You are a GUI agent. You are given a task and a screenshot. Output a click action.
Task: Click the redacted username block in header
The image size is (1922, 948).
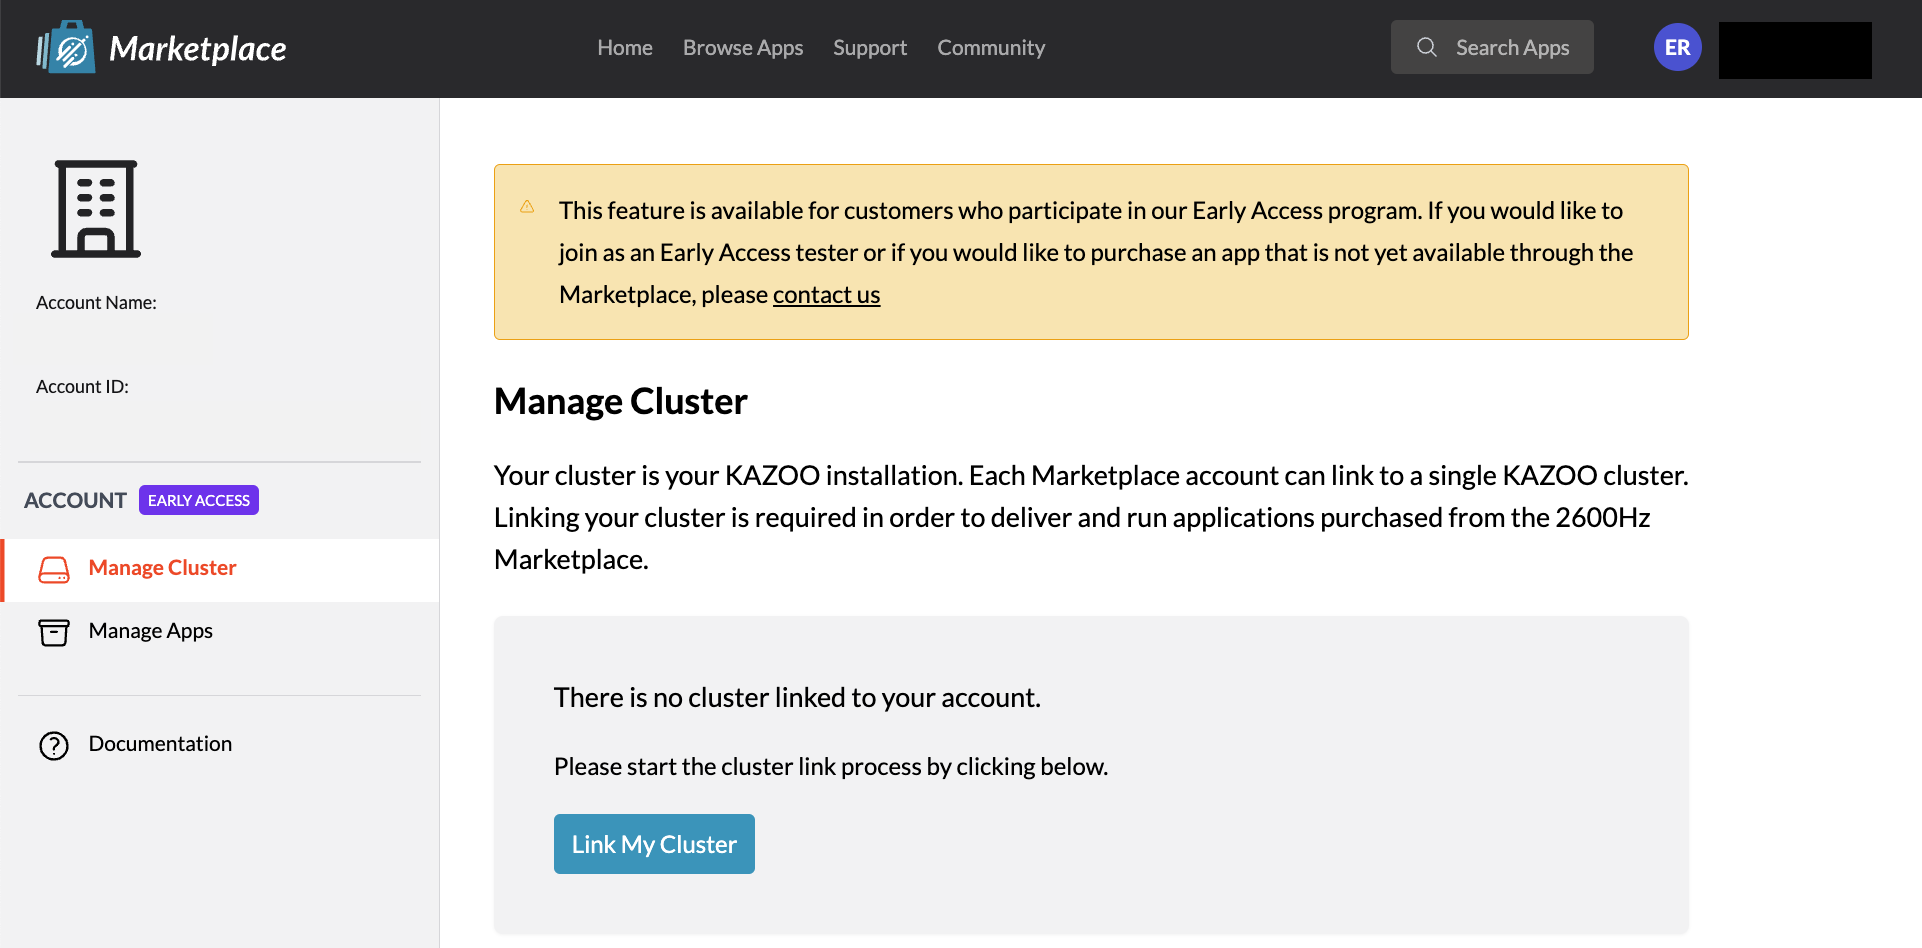1795,50
